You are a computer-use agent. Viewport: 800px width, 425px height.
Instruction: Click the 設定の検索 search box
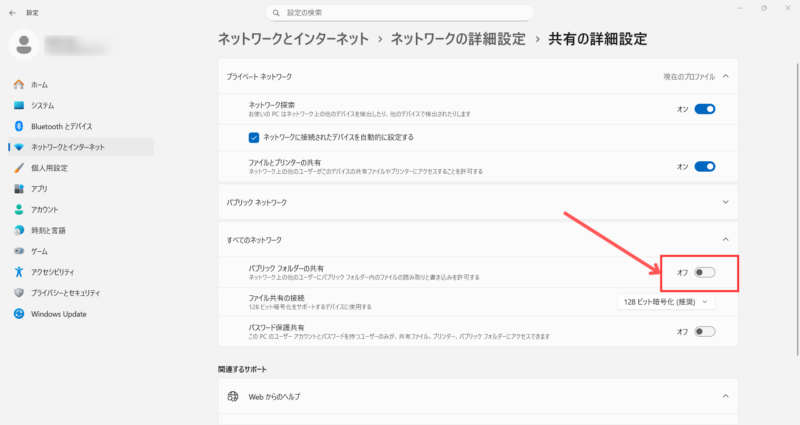(400, 12)
